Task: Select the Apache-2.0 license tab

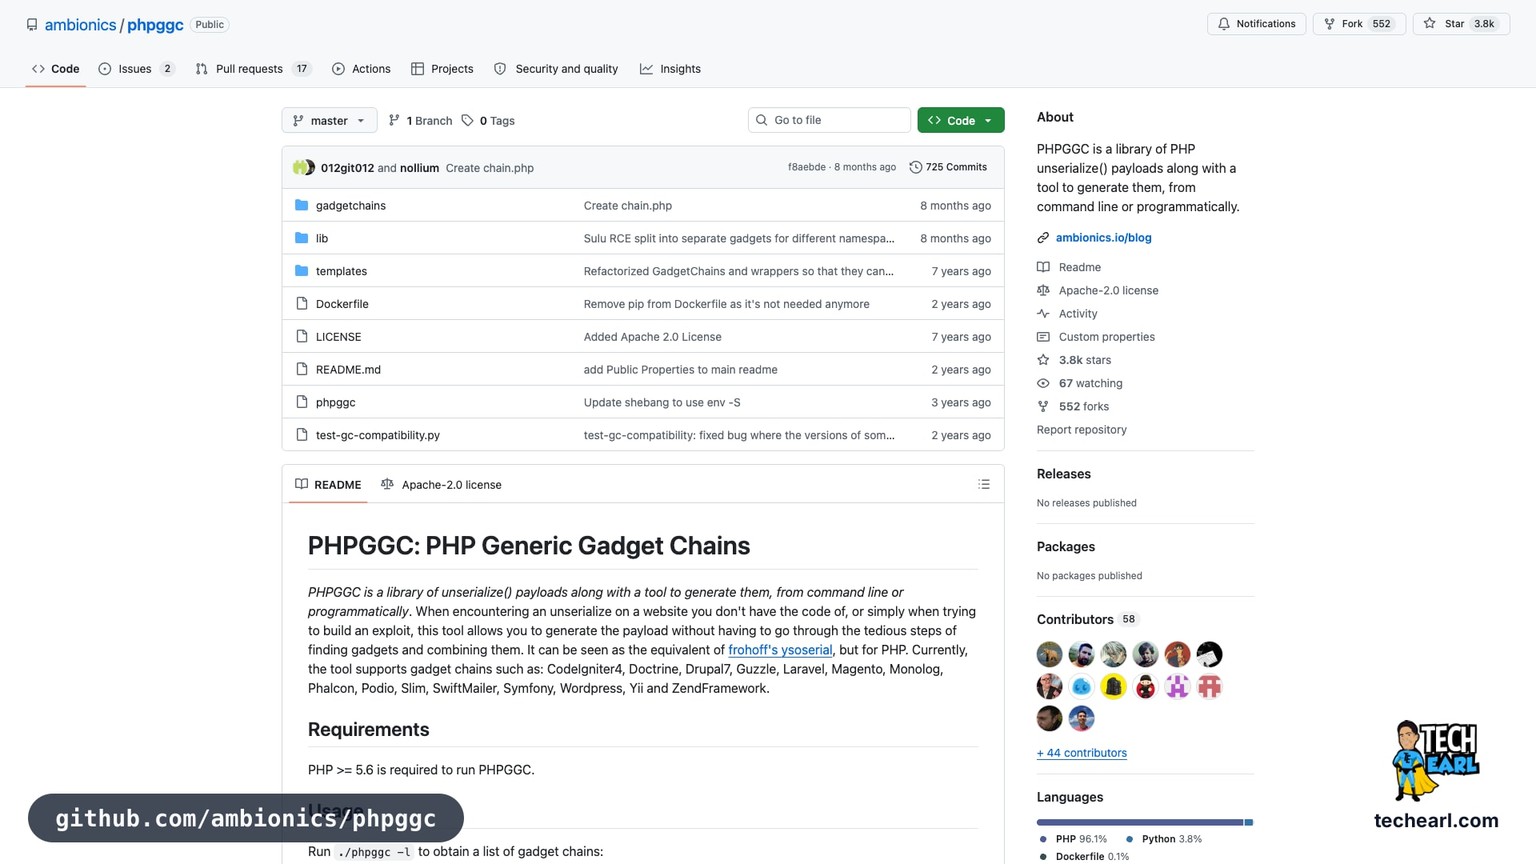Action: coord(441,485)
